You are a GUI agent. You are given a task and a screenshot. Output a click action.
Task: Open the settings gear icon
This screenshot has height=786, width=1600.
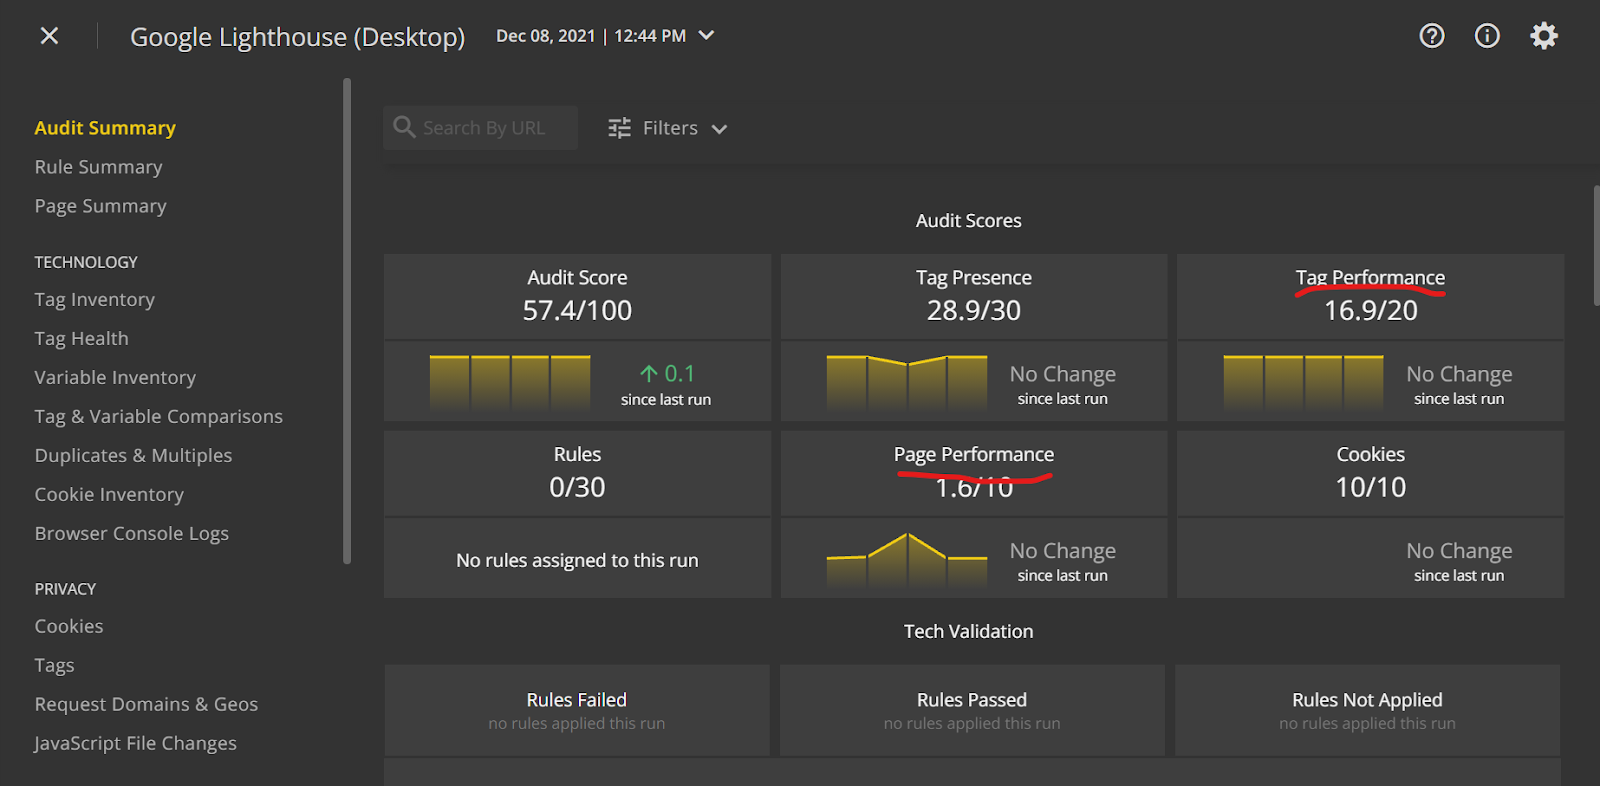[x=1544, y=36]
